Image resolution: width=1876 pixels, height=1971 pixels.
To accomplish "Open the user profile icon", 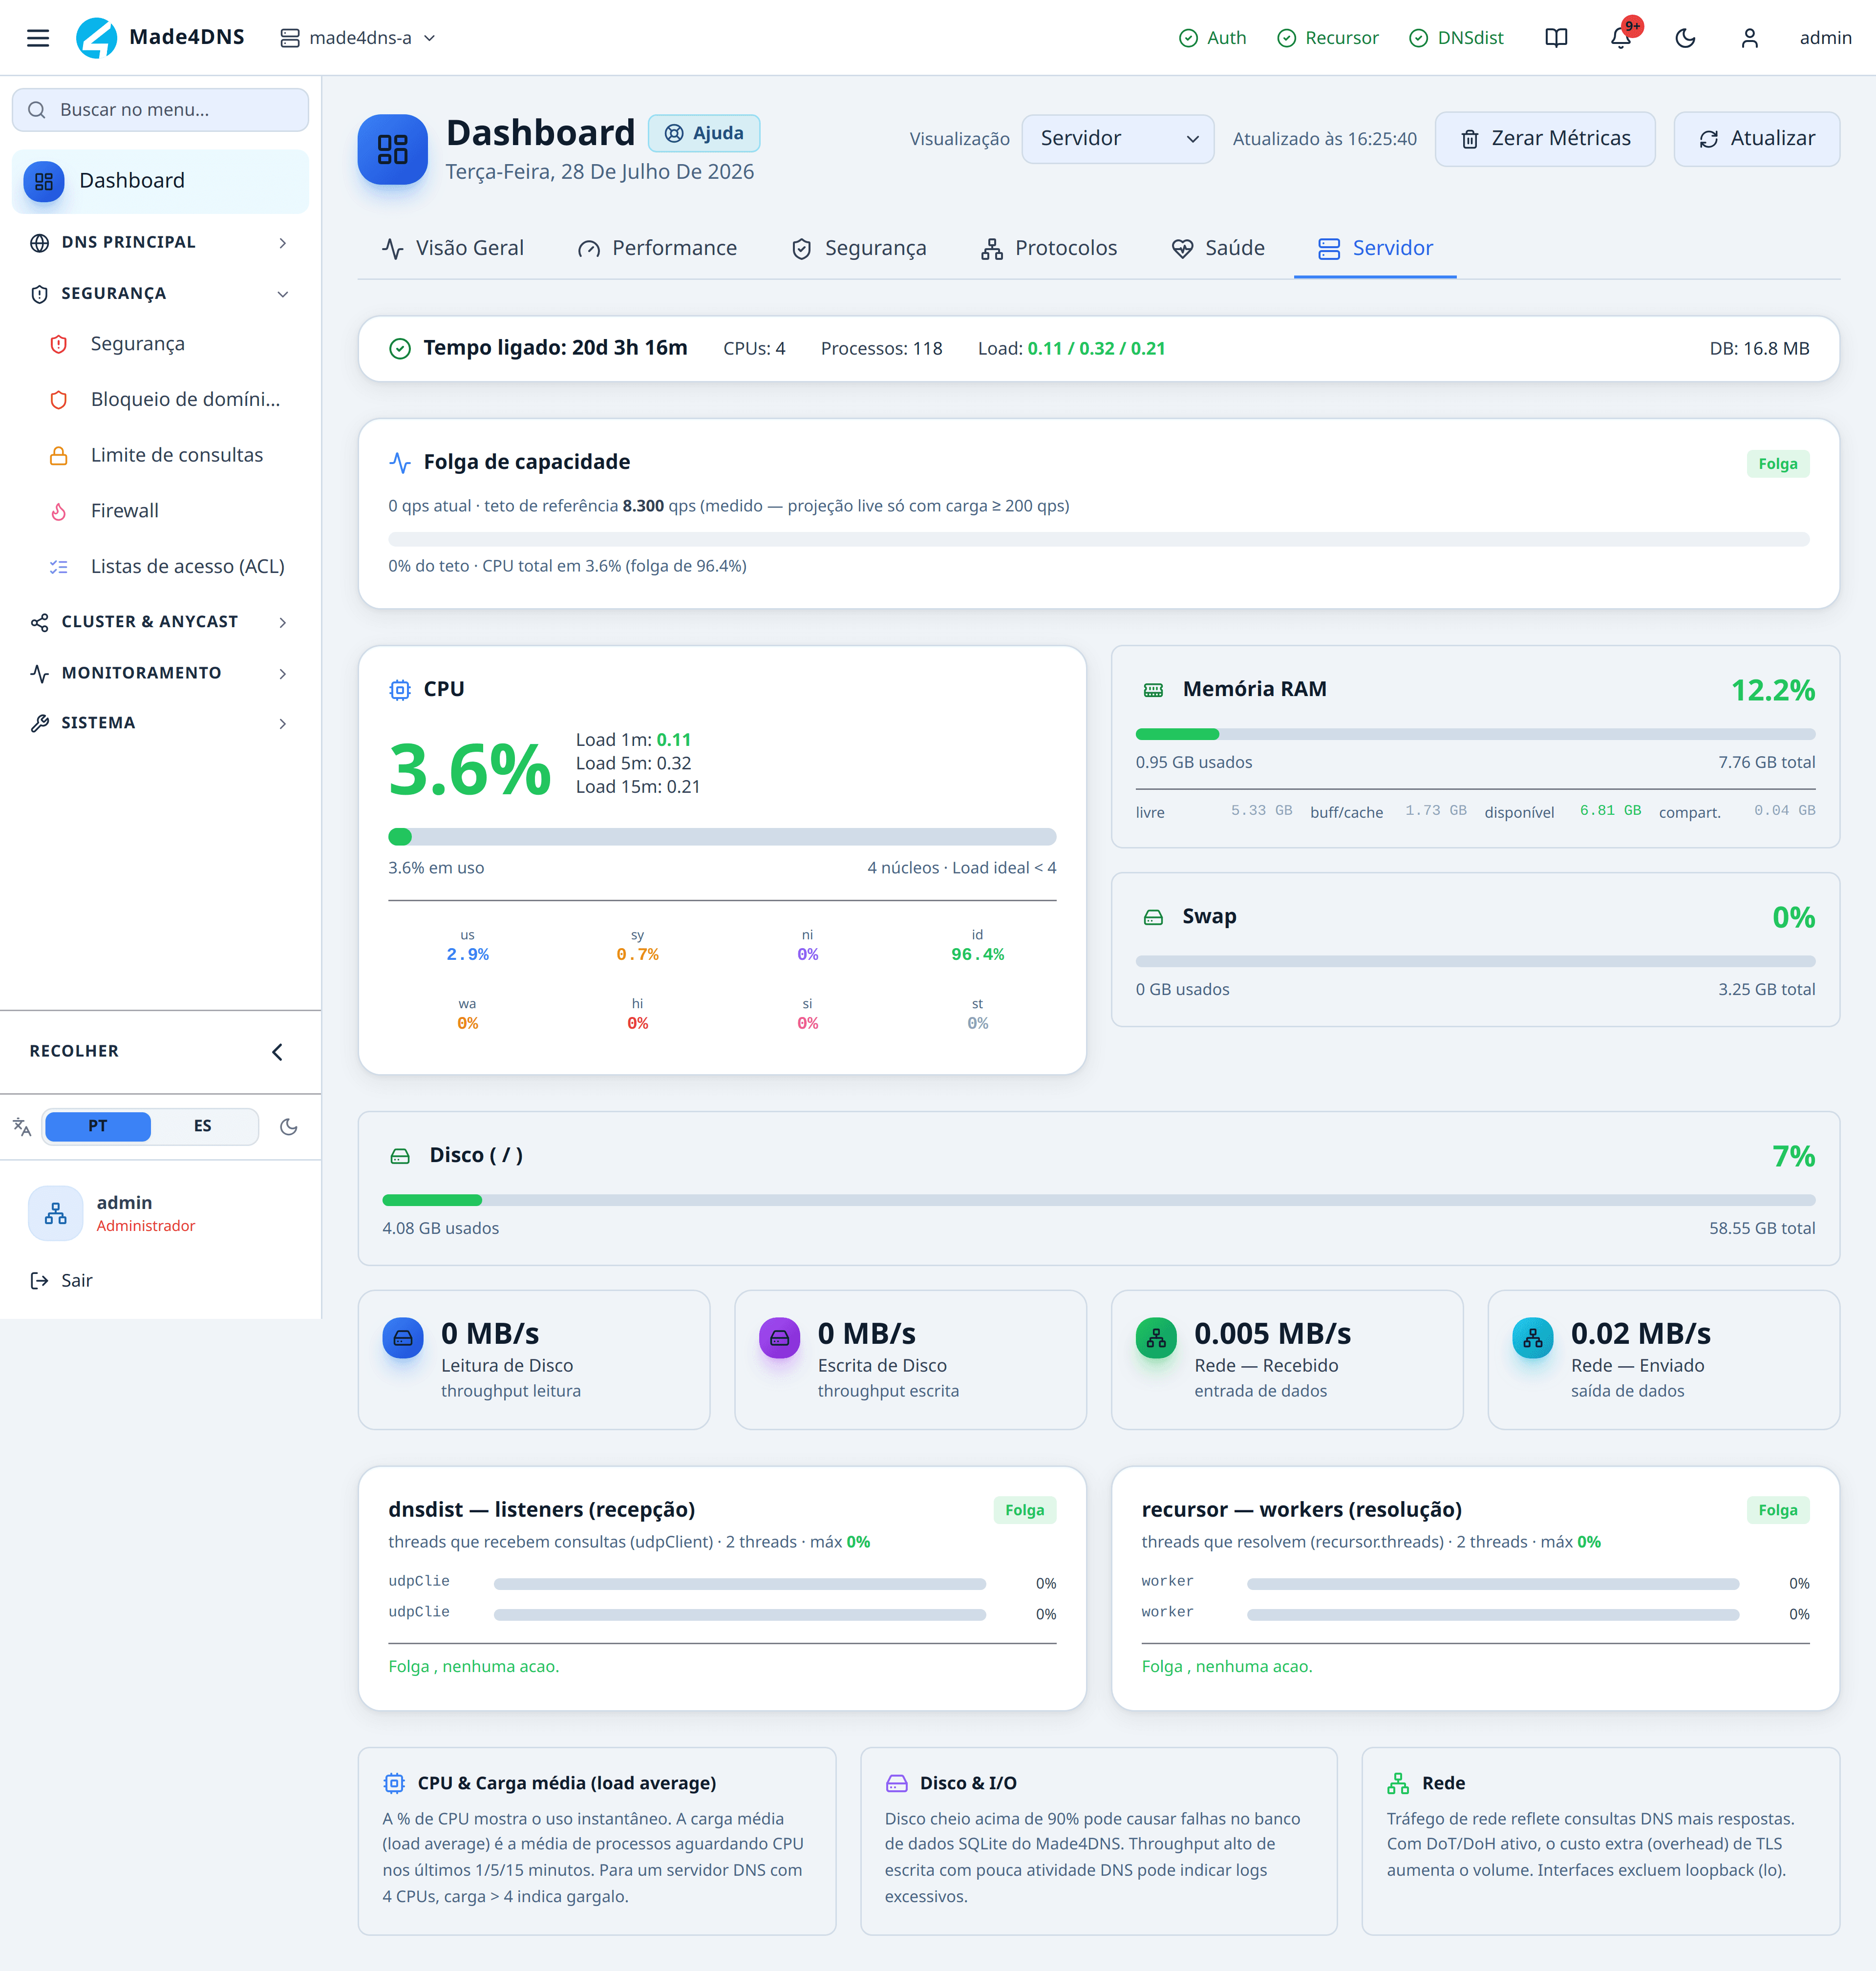I will (1749, 38).
